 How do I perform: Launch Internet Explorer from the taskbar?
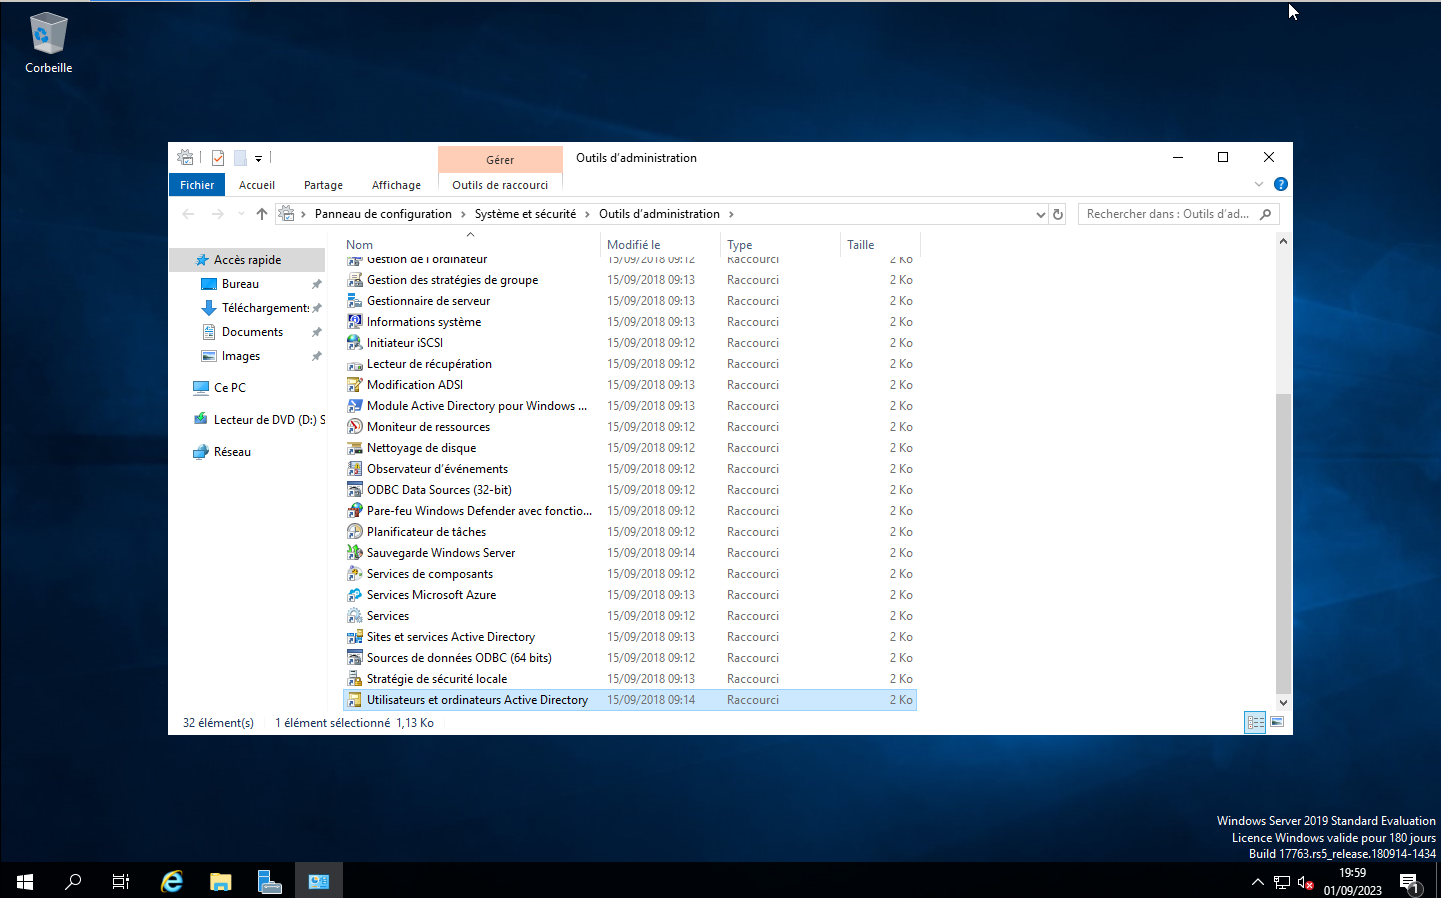tap(172, 881)
